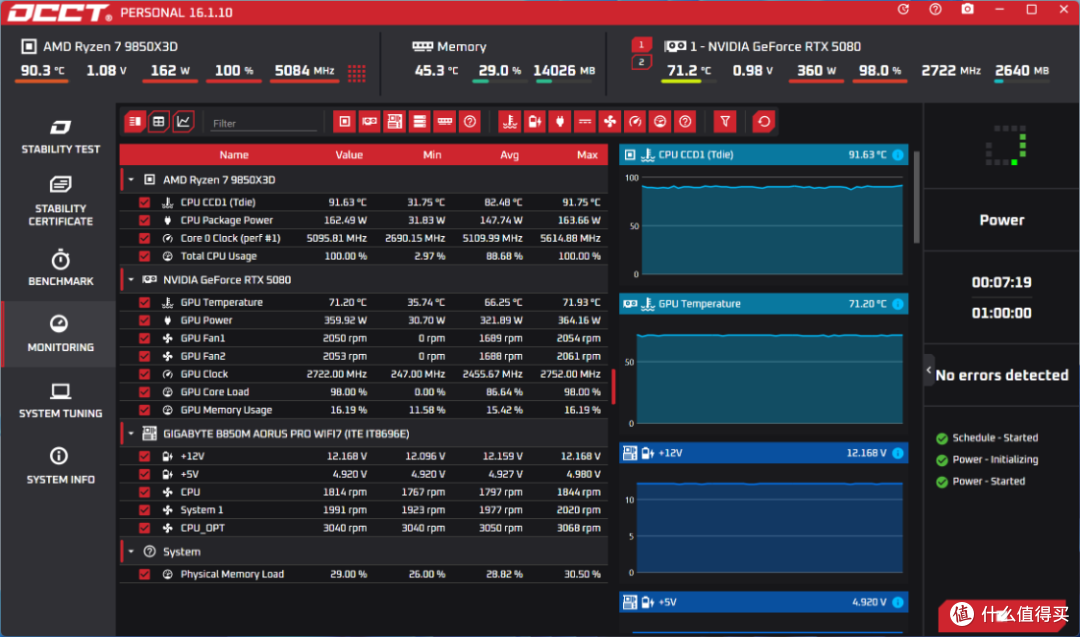Click the graphs panel vertical scrollbar

click(916, 198)
